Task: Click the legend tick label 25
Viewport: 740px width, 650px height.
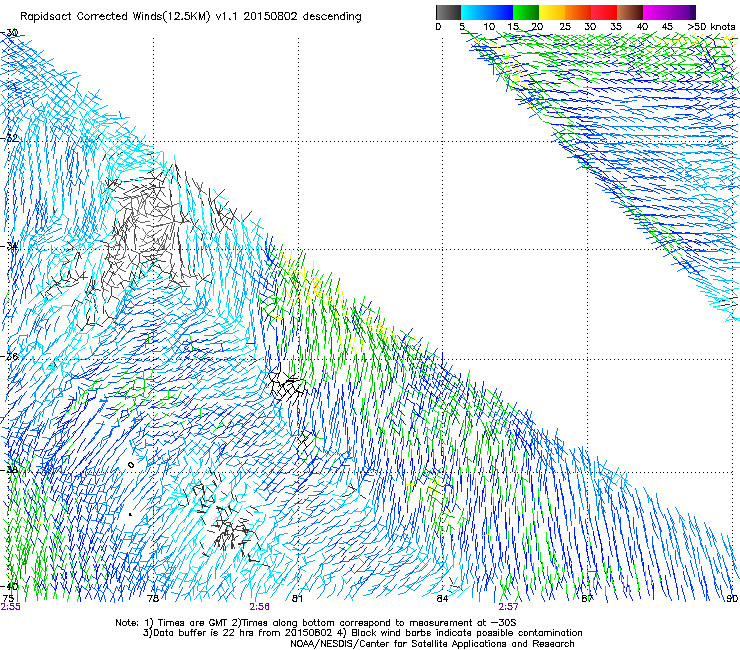Action: (565, 26)
